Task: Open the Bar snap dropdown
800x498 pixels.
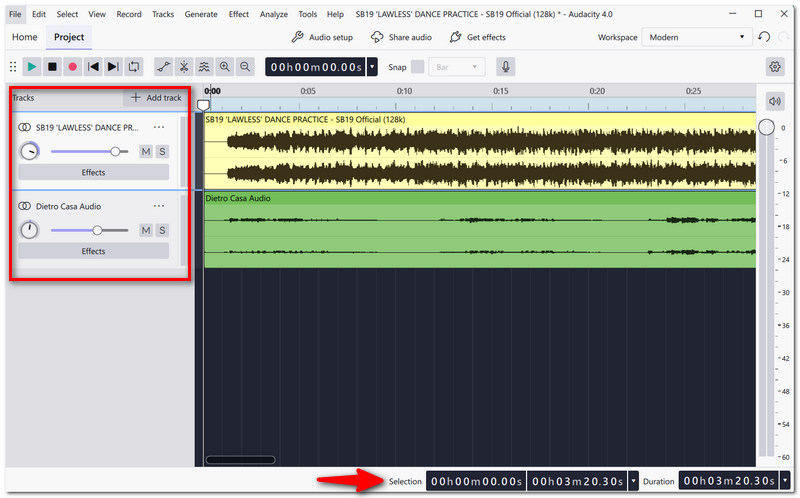Action: click(457, 67)
